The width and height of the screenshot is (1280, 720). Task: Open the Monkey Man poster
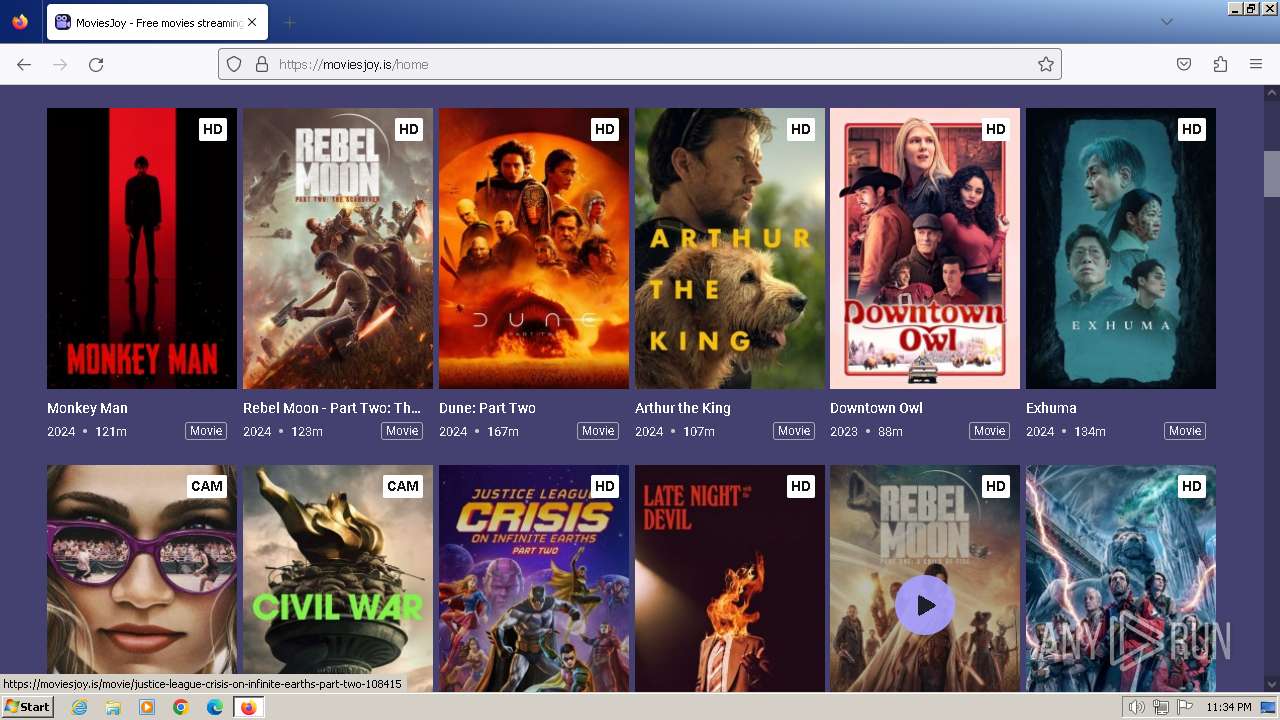pos(142,248)
